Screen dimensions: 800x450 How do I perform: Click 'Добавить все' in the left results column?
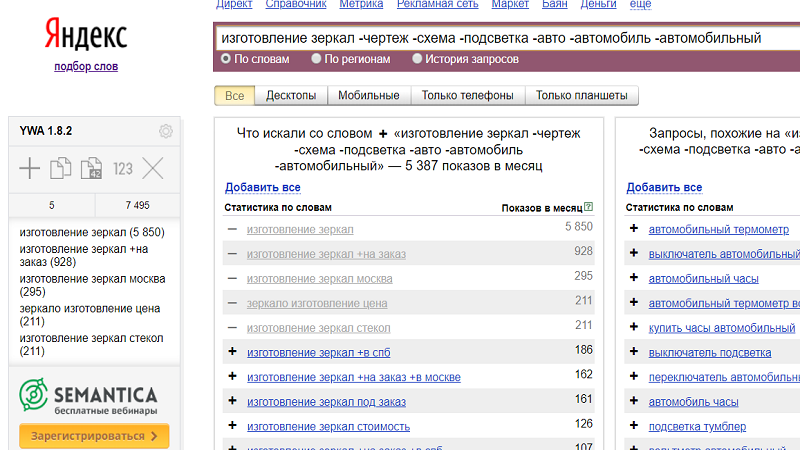pos(263,187)
